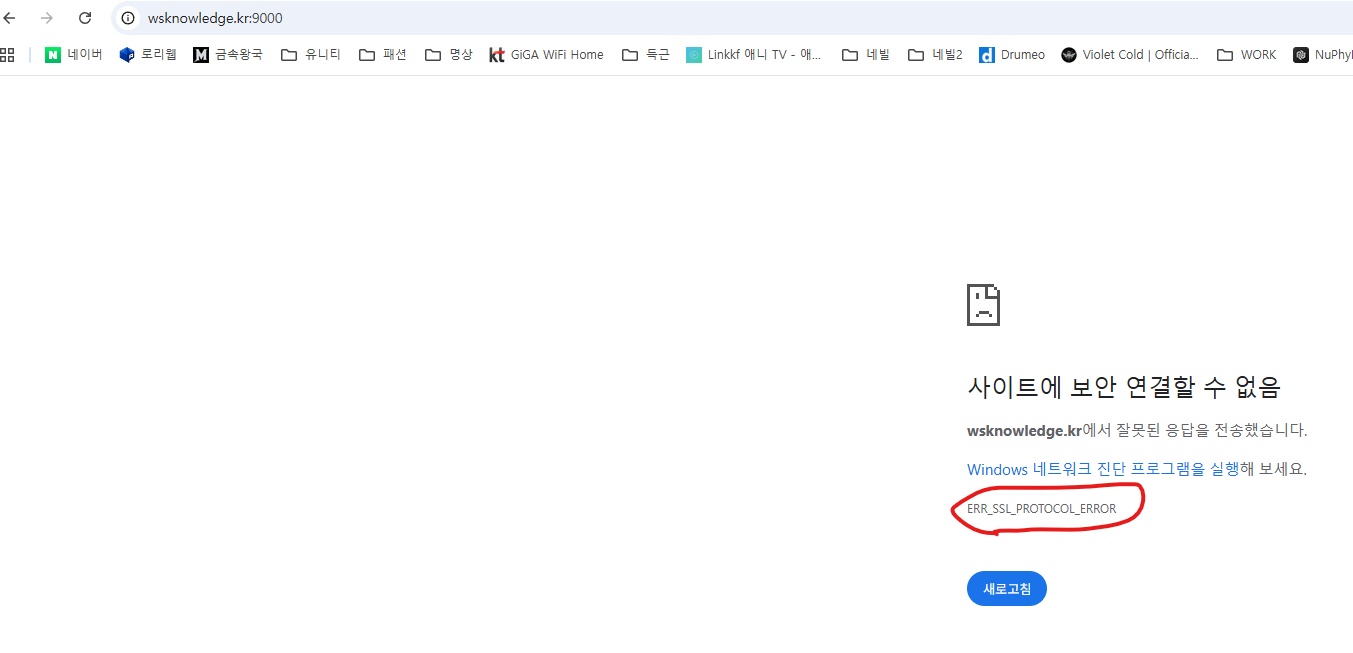Click the bold wsknowledge.kr text in message
This screenshot has height=653, width=1353.
point(1024,431)
